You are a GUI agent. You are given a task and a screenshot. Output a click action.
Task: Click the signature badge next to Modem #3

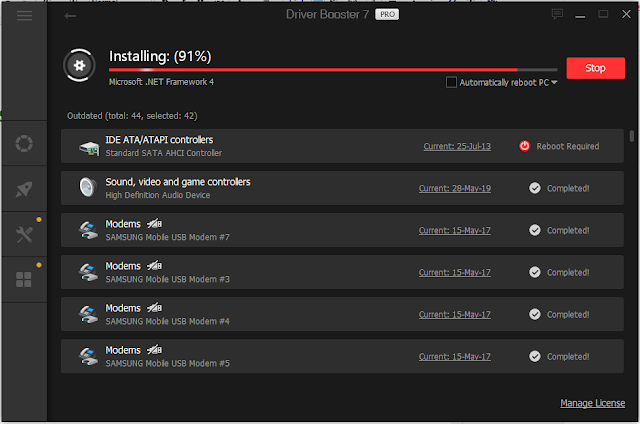(x=154, y=266)
